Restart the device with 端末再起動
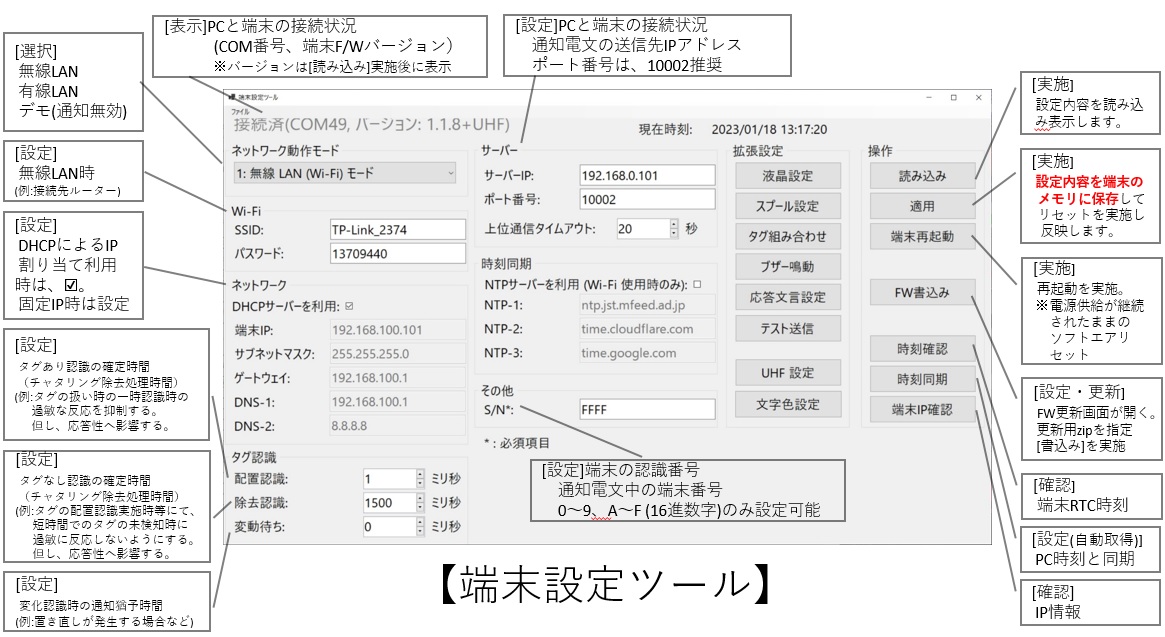The width and height of the screenshot is (1165, 637). tap(921, 237)
